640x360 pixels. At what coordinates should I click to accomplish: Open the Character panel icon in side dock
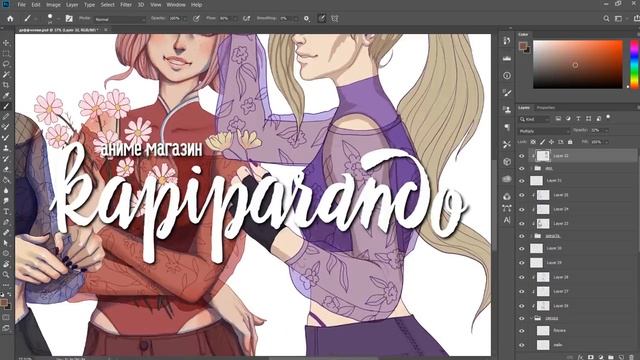point(507,220)
